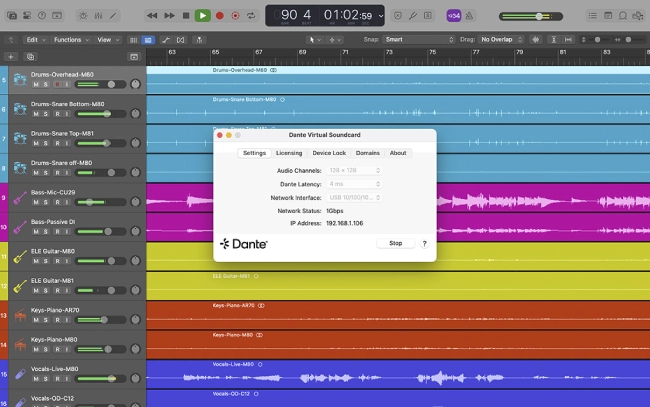Open the Dante Latency dropdown
Image resolution: width=650 pixels, height=407 pixels.
click(354, 184)
